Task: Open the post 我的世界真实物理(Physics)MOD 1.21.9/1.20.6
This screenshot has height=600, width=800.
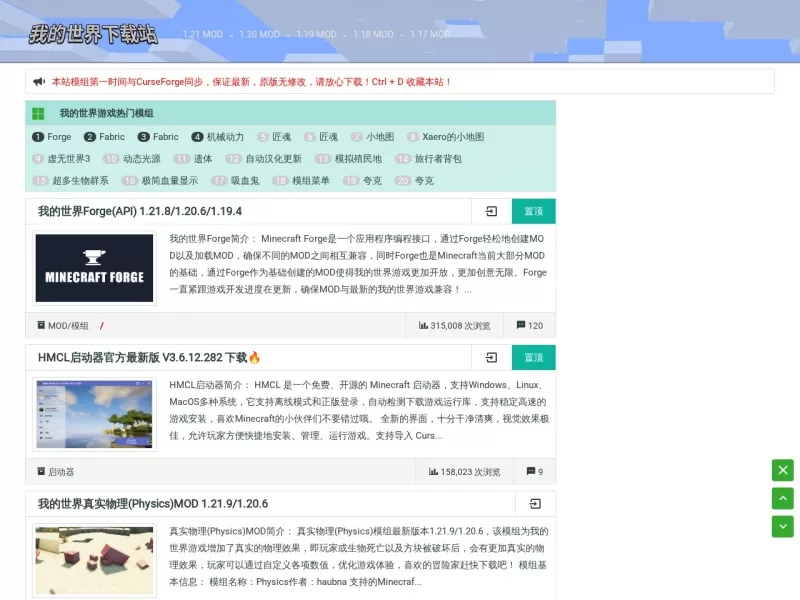Action: pyautogui.click(x=153, y=504)
